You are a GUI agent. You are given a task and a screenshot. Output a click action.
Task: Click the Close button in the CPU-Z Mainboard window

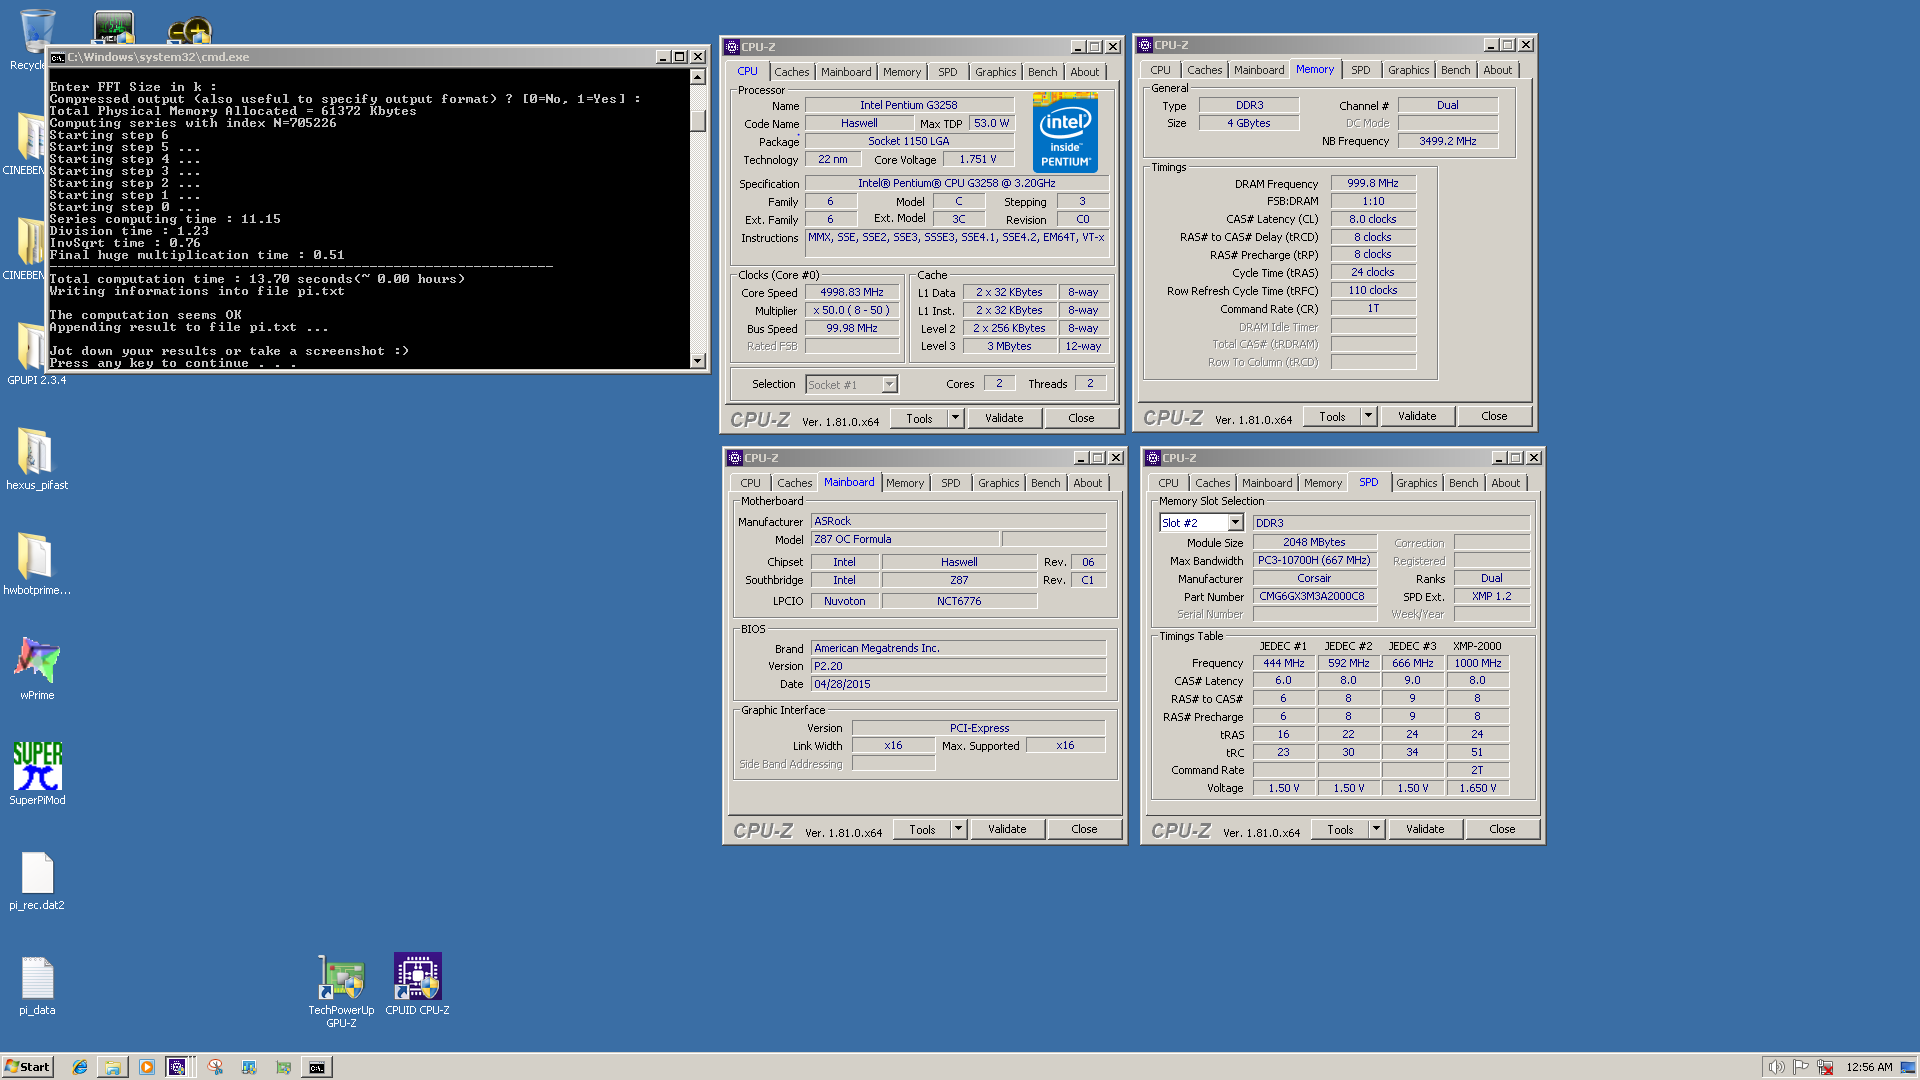pyautogui.click(x=1084, y=829)
